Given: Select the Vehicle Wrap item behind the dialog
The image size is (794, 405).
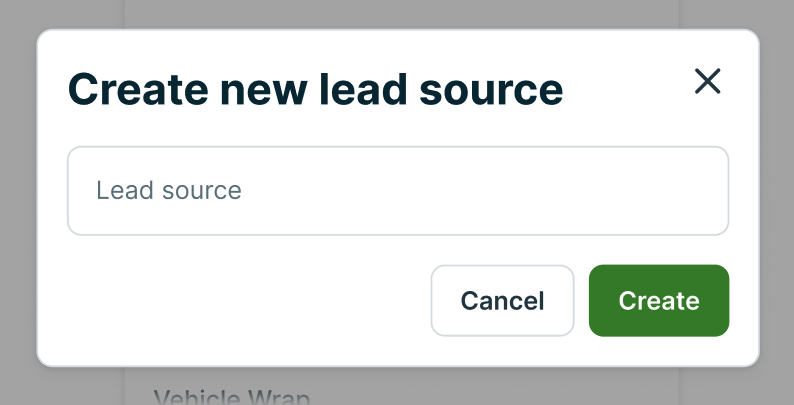Looking at the screenshot, I should [232, 396].
